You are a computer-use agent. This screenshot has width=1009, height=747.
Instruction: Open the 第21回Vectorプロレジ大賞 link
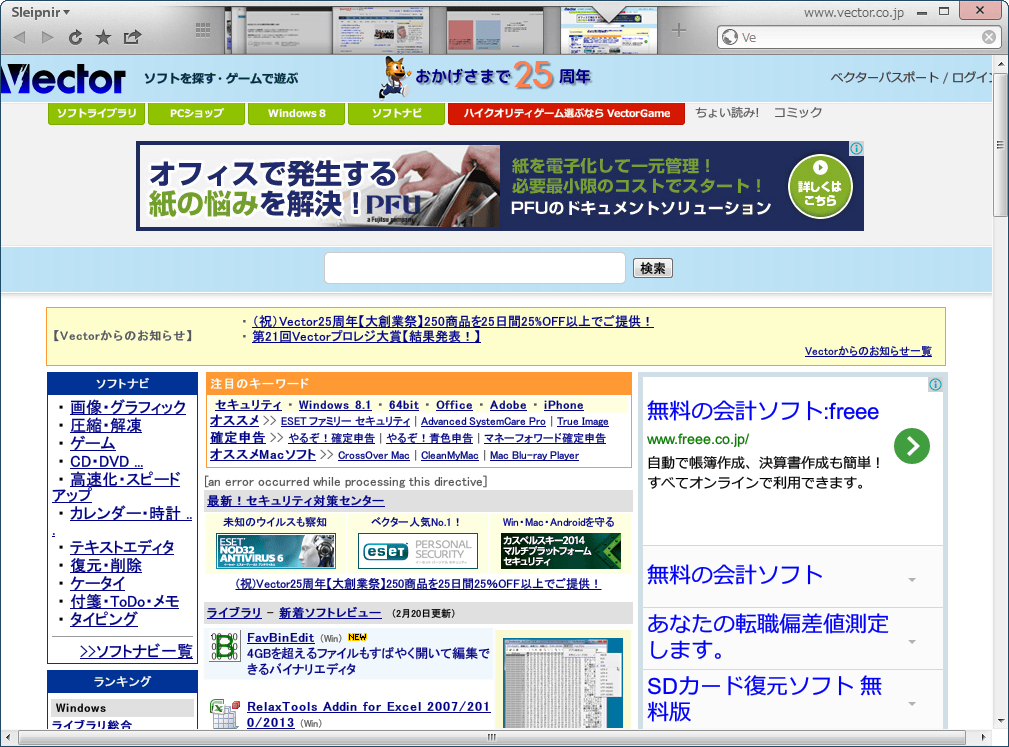click(x=366, y=337)
